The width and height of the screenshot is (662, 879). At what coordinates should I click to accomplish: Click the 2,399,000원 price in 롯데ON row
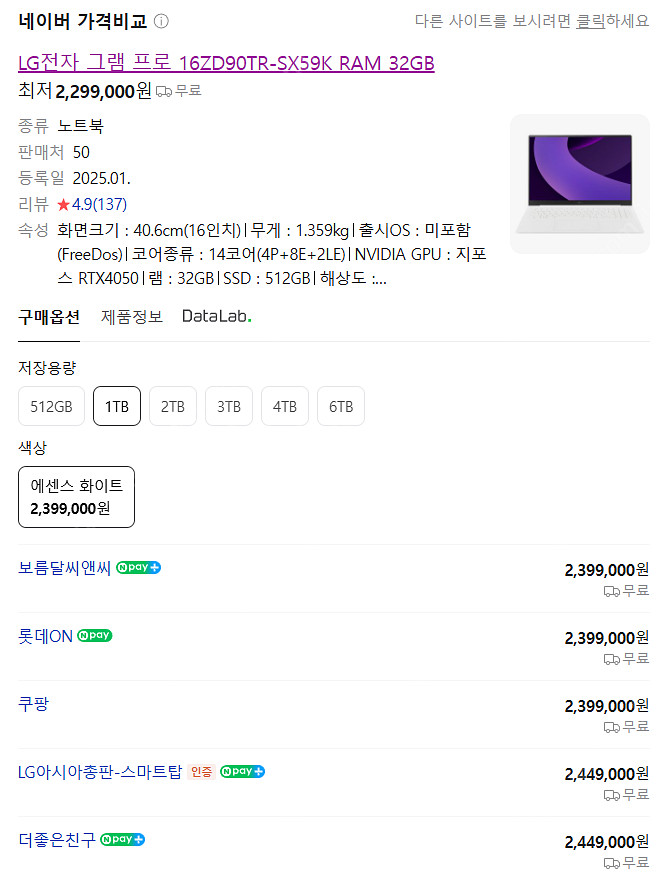pos(607,638)
